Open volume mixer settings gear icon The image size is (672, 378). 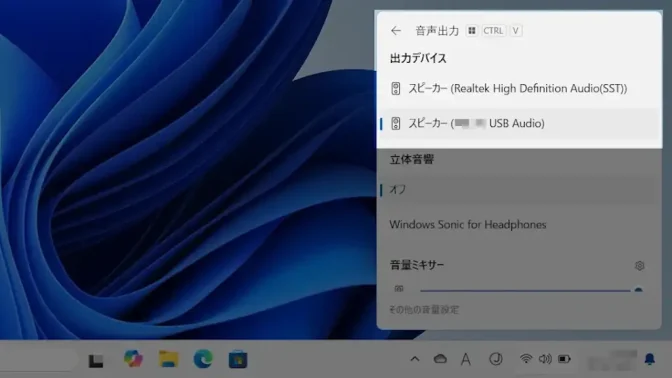[639, 266]
